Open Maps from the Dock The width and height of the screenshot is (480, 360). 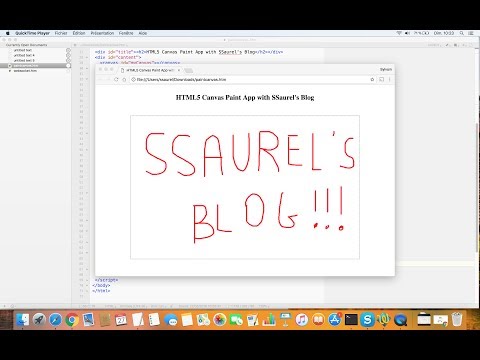click(203, 320)
